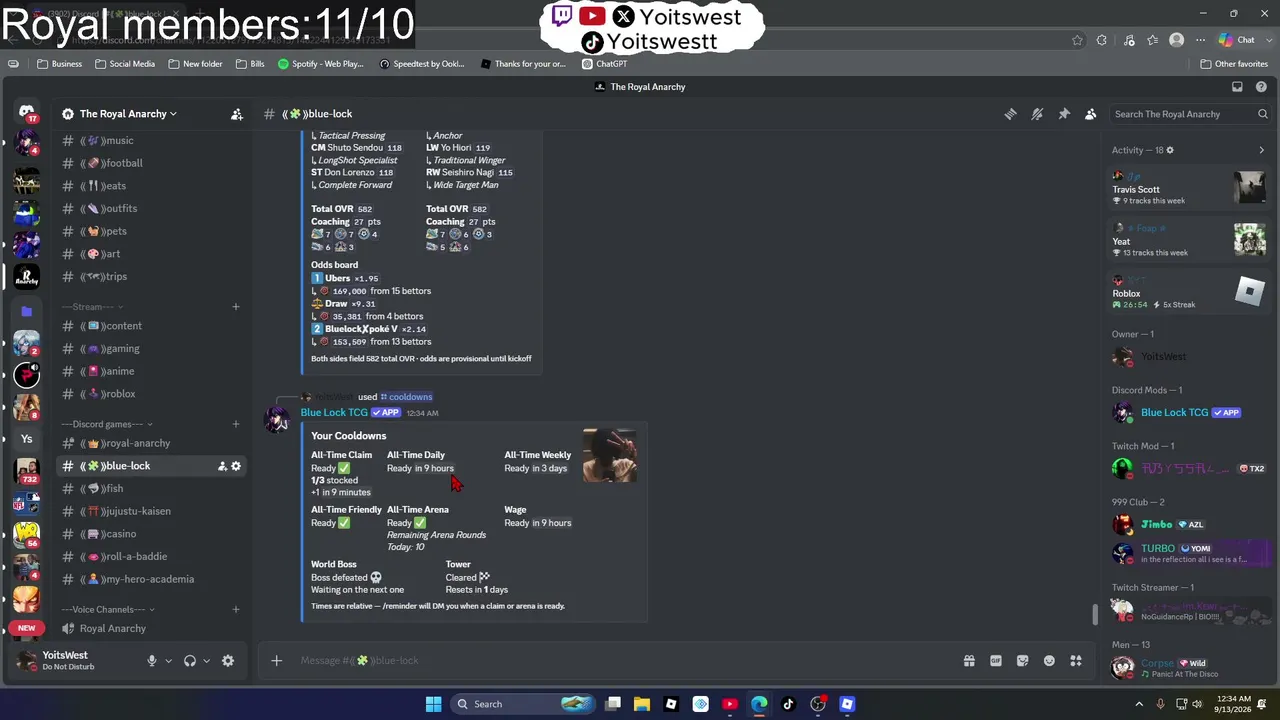Viewport: 1280px width, 720px height.
Task: Mute microphone in user panel
Action: (152, 661)
